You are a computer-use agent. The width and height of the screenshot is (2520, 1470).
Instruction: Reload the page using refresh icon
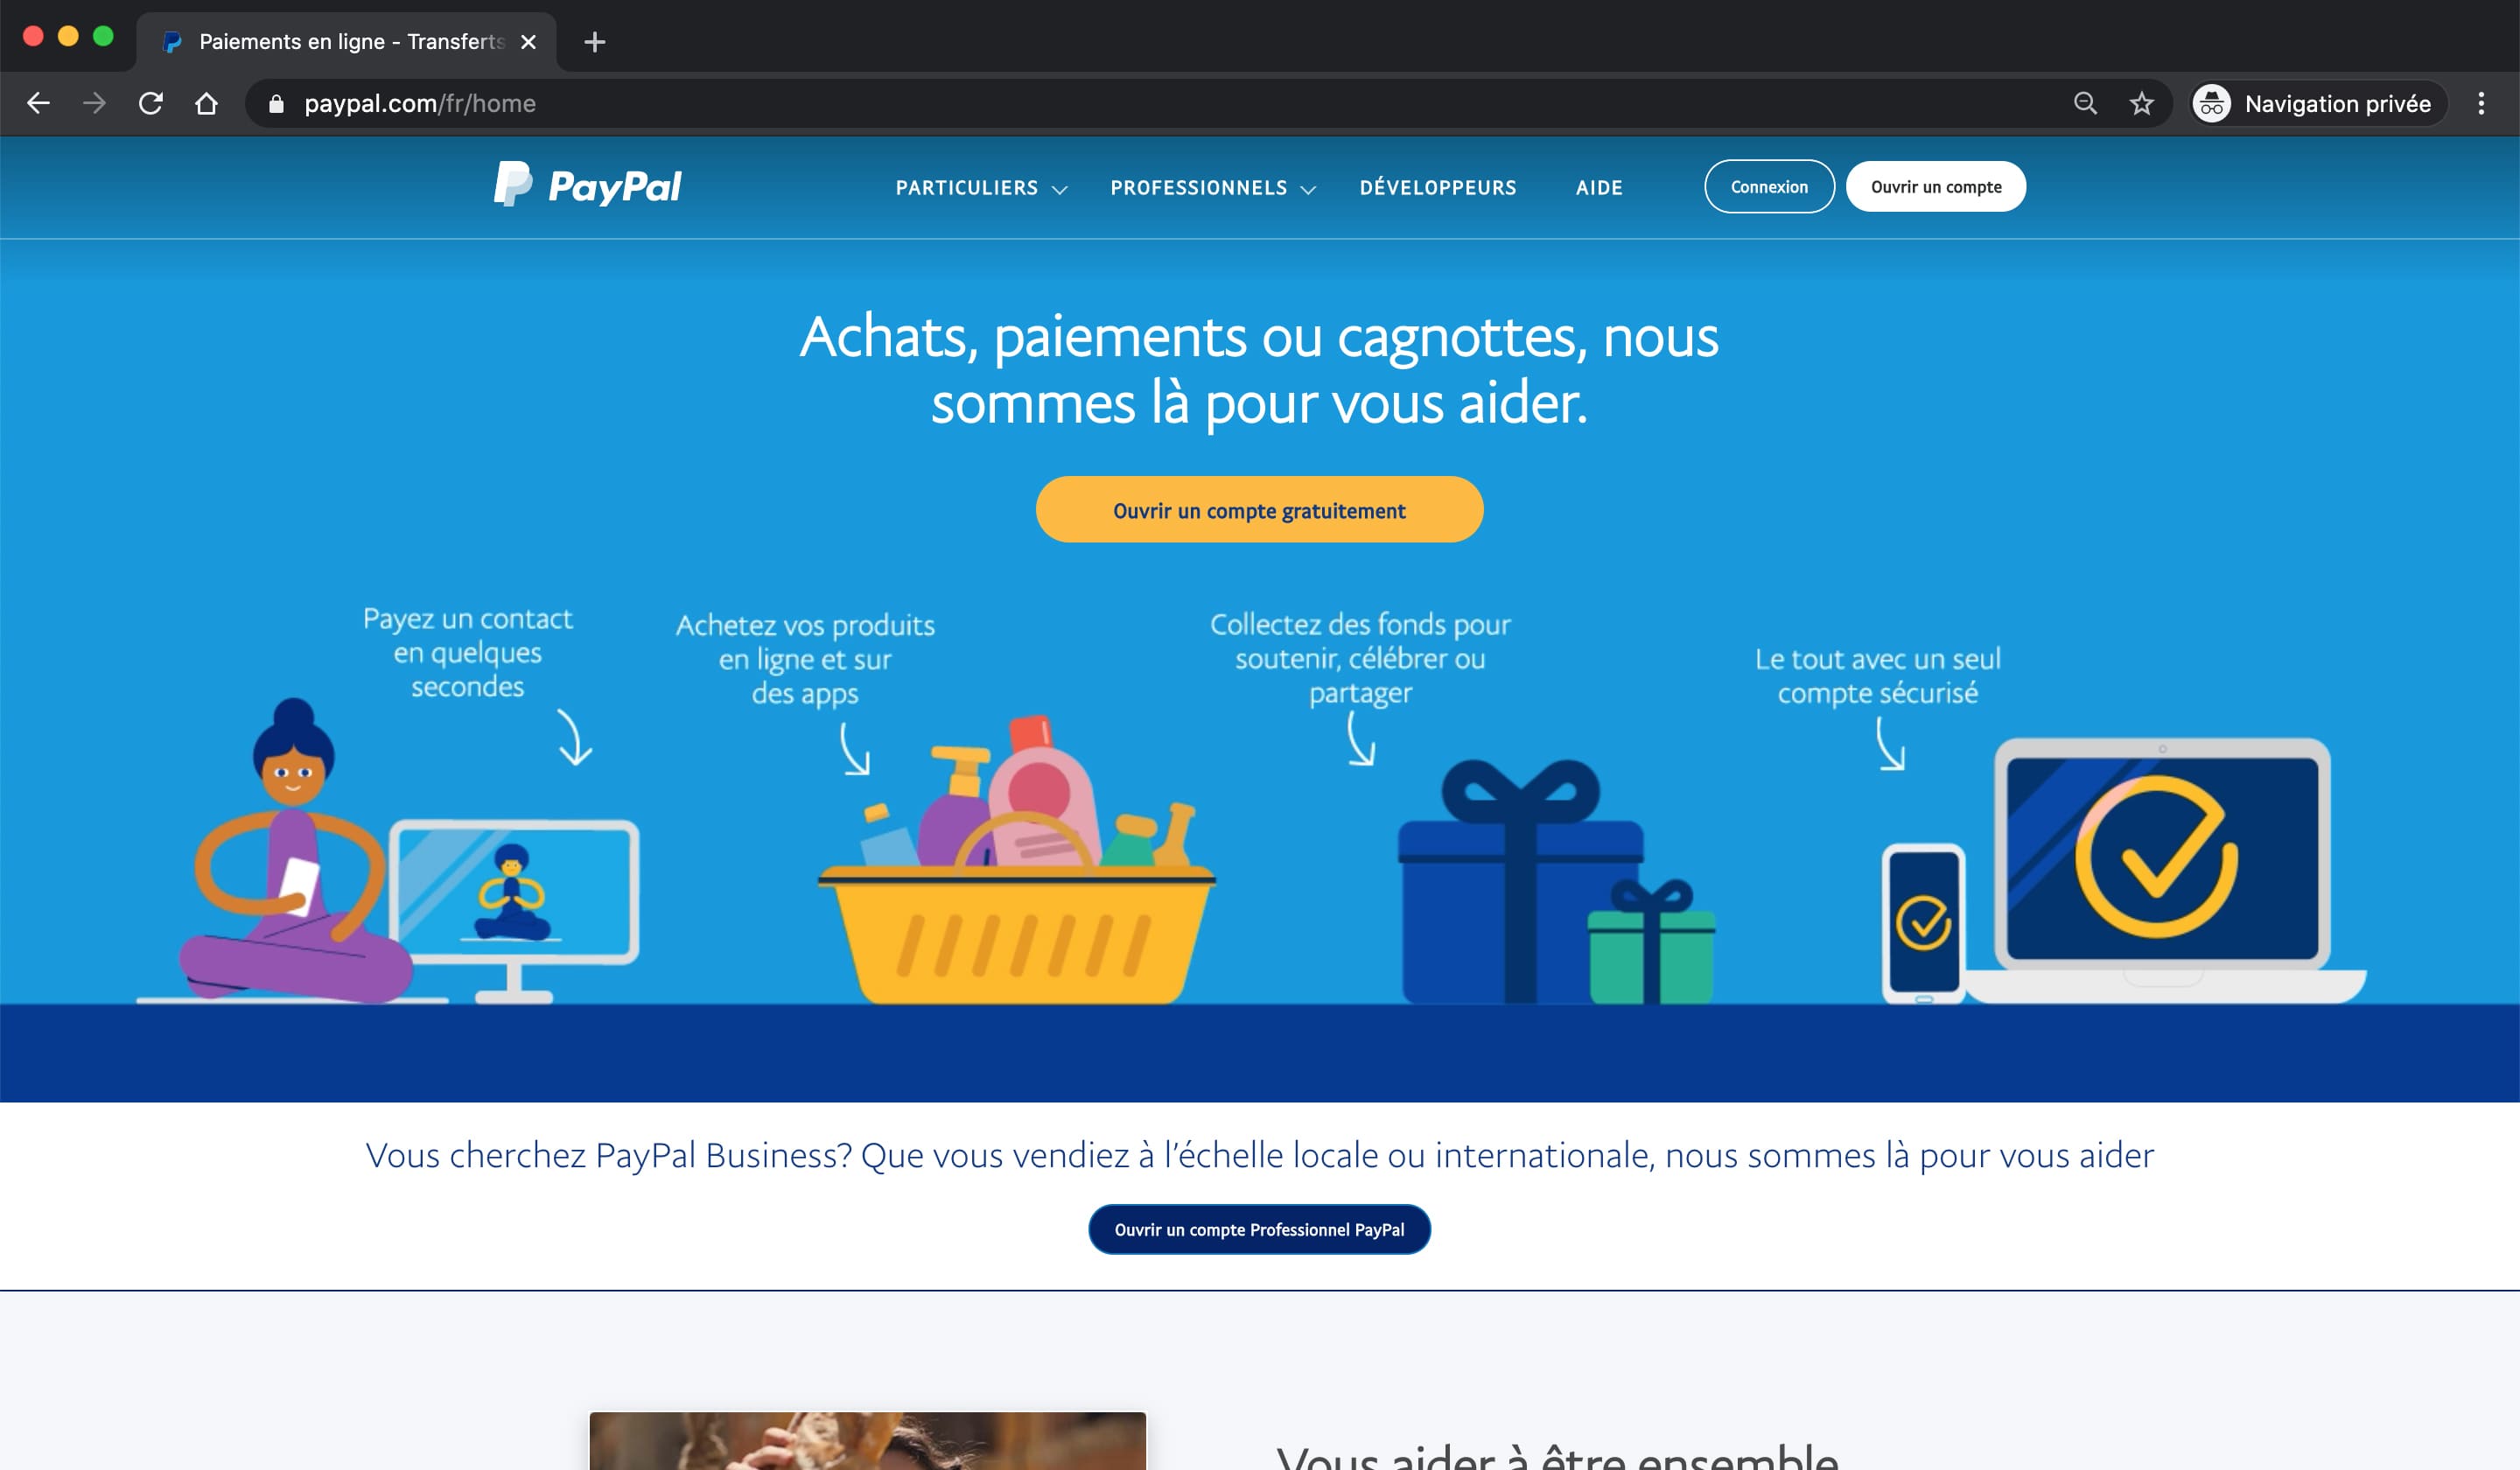(150, 103)
